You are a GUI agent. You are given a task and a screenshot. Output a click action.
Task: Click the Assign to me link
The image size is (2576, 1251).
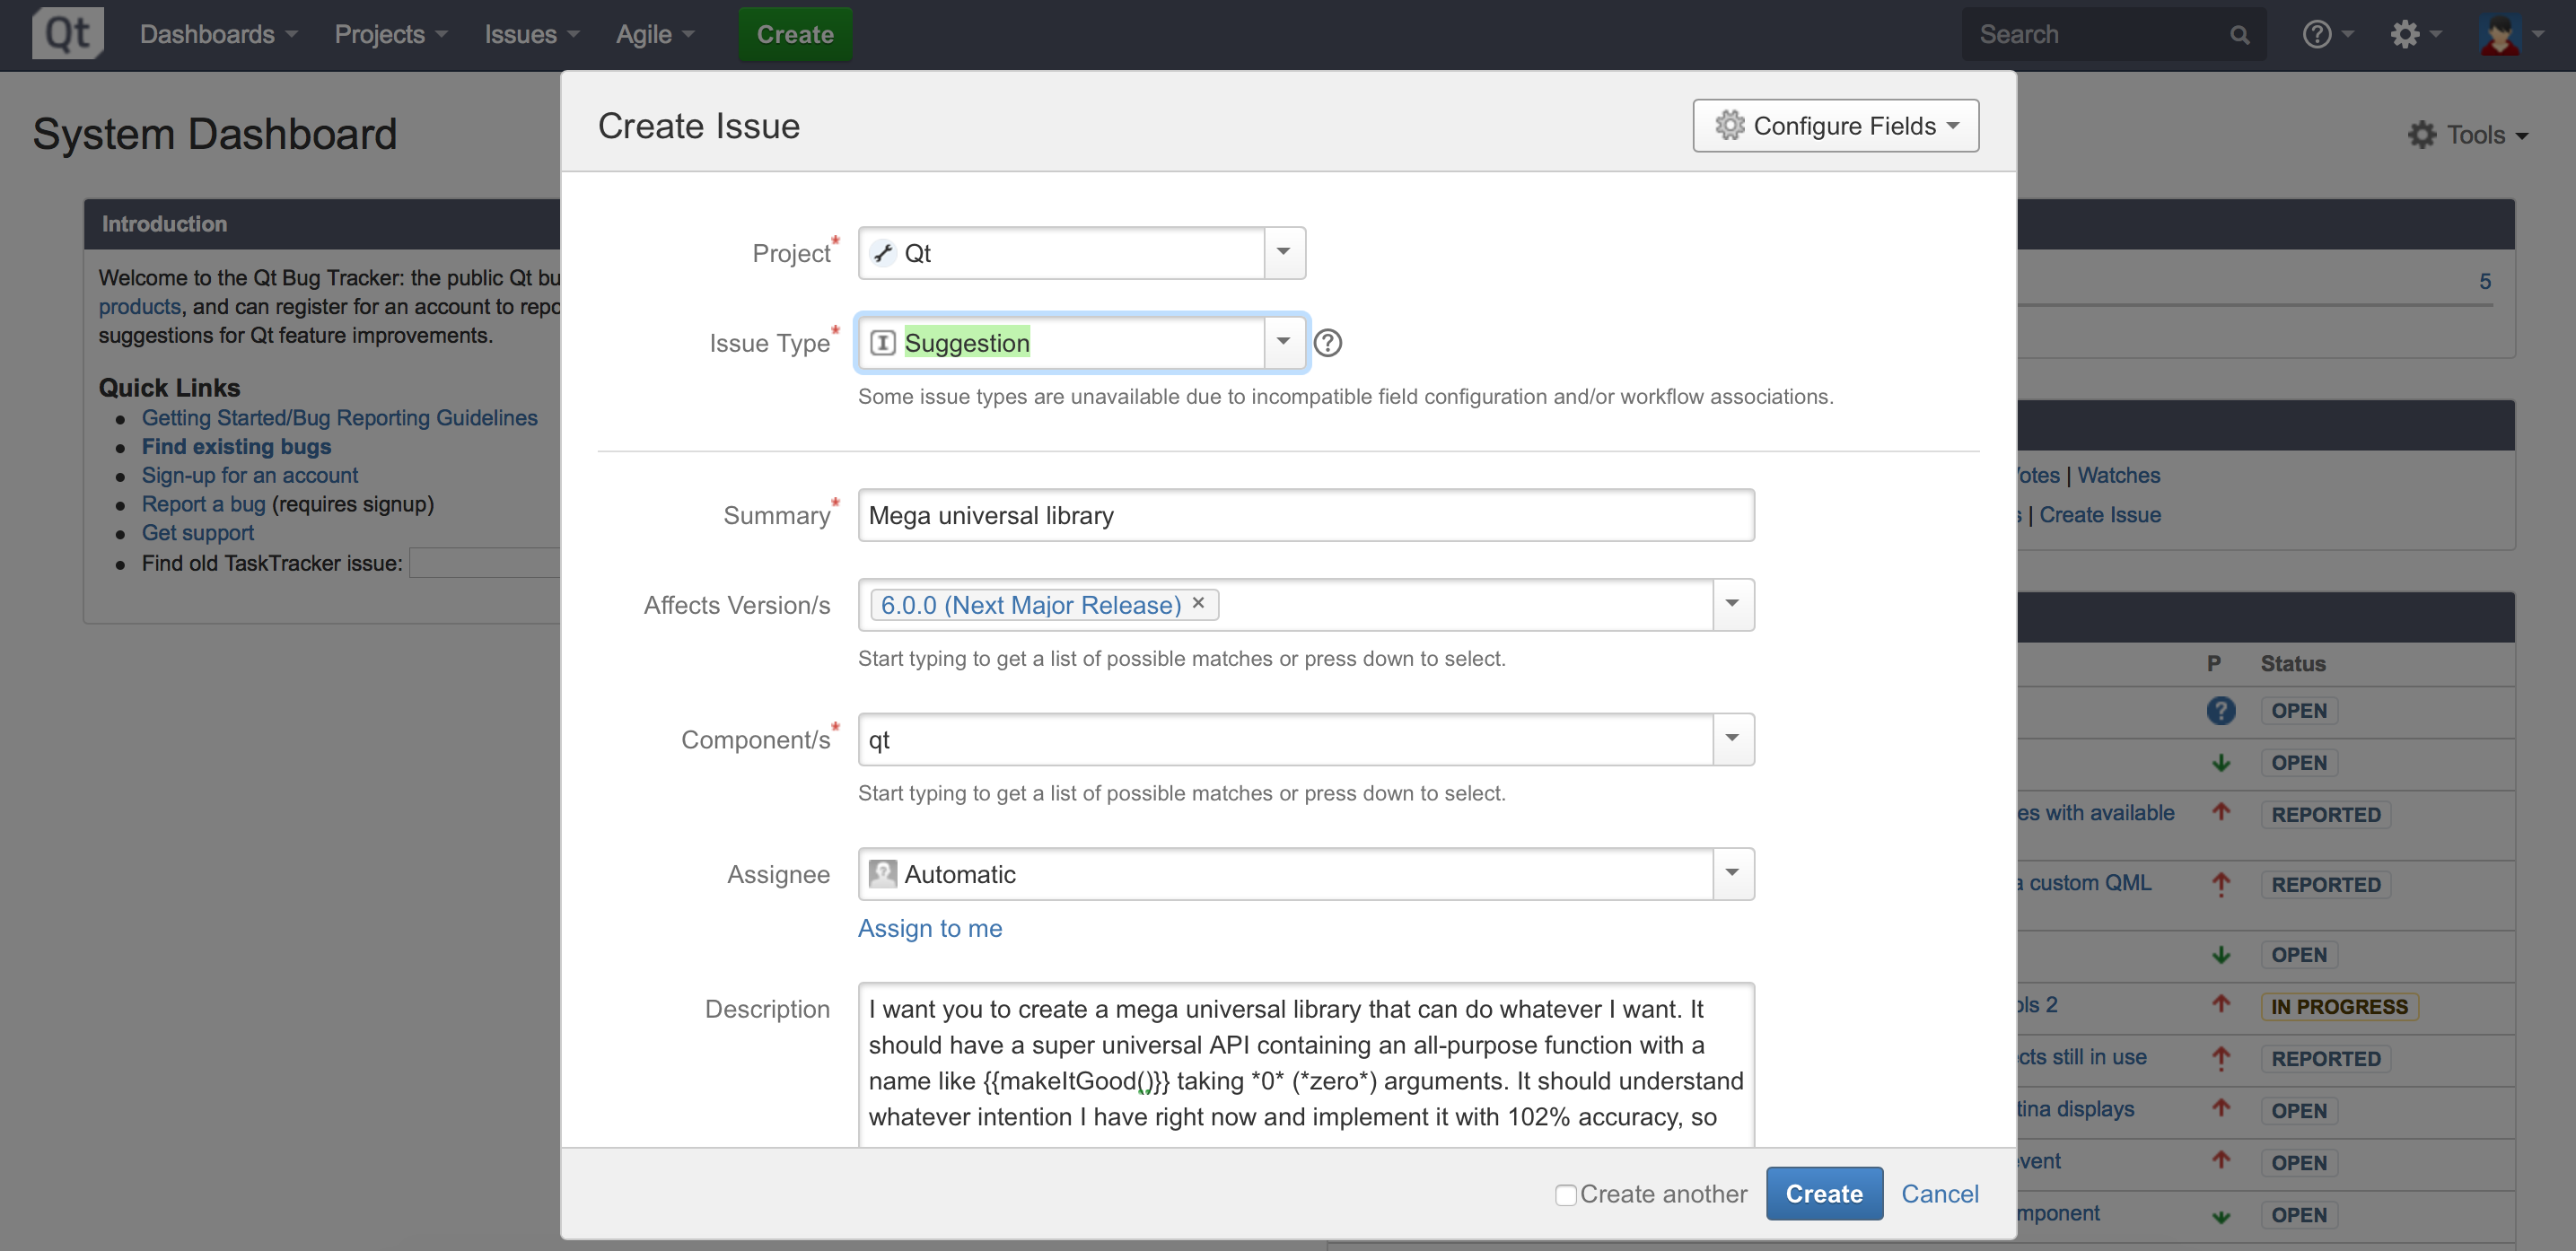click(x=929, y=928)
